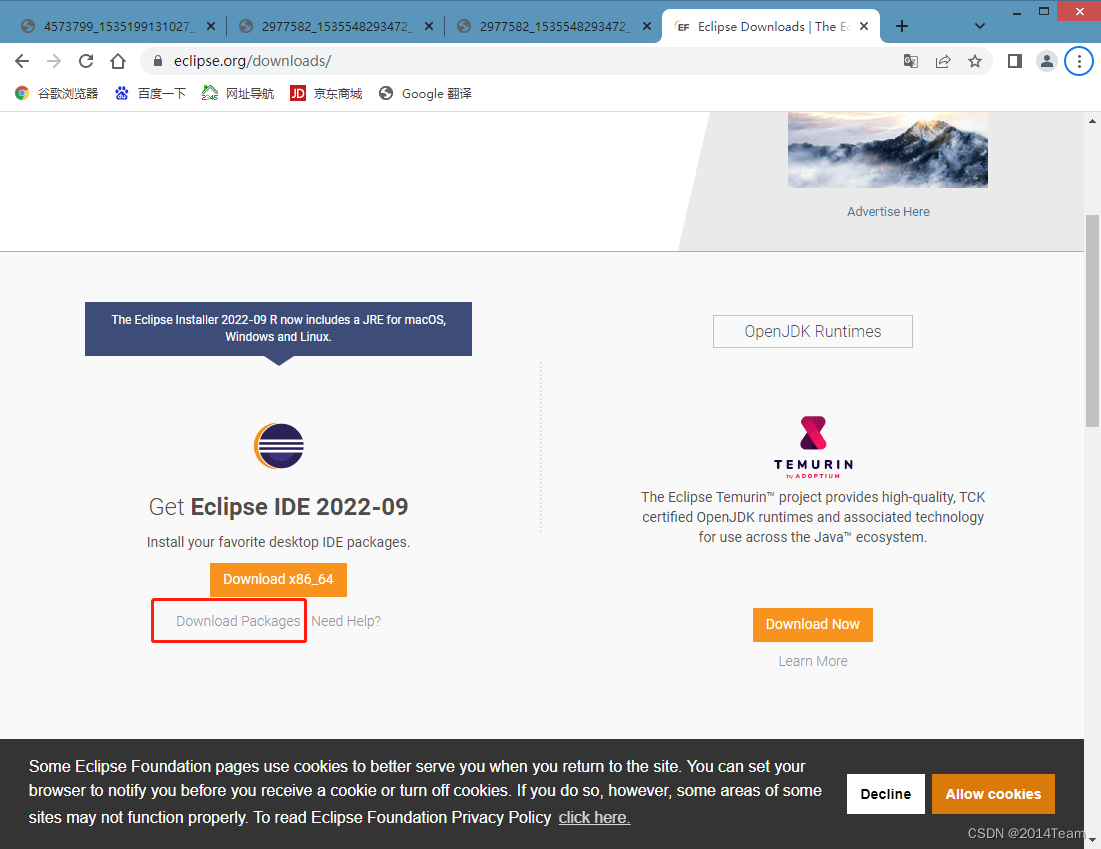Viewport: 1101px width, 849px height.
Task: Open a new browser tab
Action: click(x=902, y=26)
